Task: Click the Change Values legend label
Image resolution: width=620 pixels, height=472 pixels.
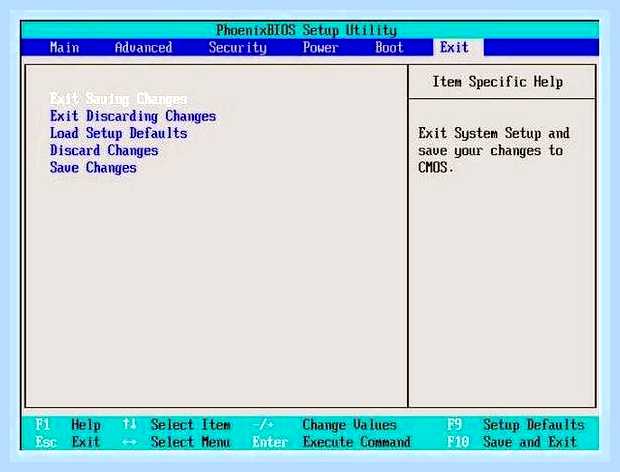Action: (x=350, y=425)
